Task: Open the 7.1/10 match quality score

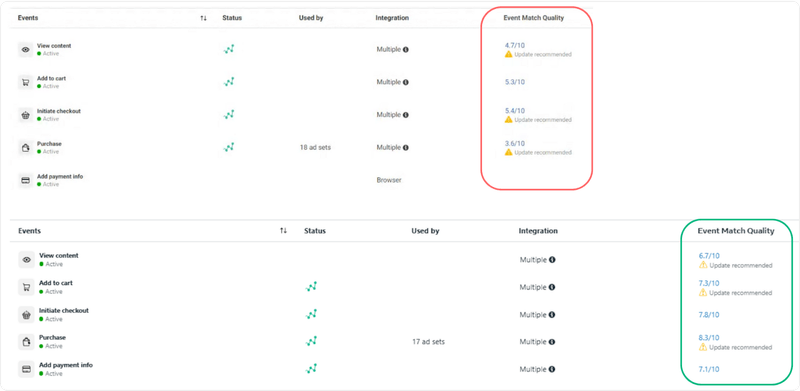Action: 709,370
